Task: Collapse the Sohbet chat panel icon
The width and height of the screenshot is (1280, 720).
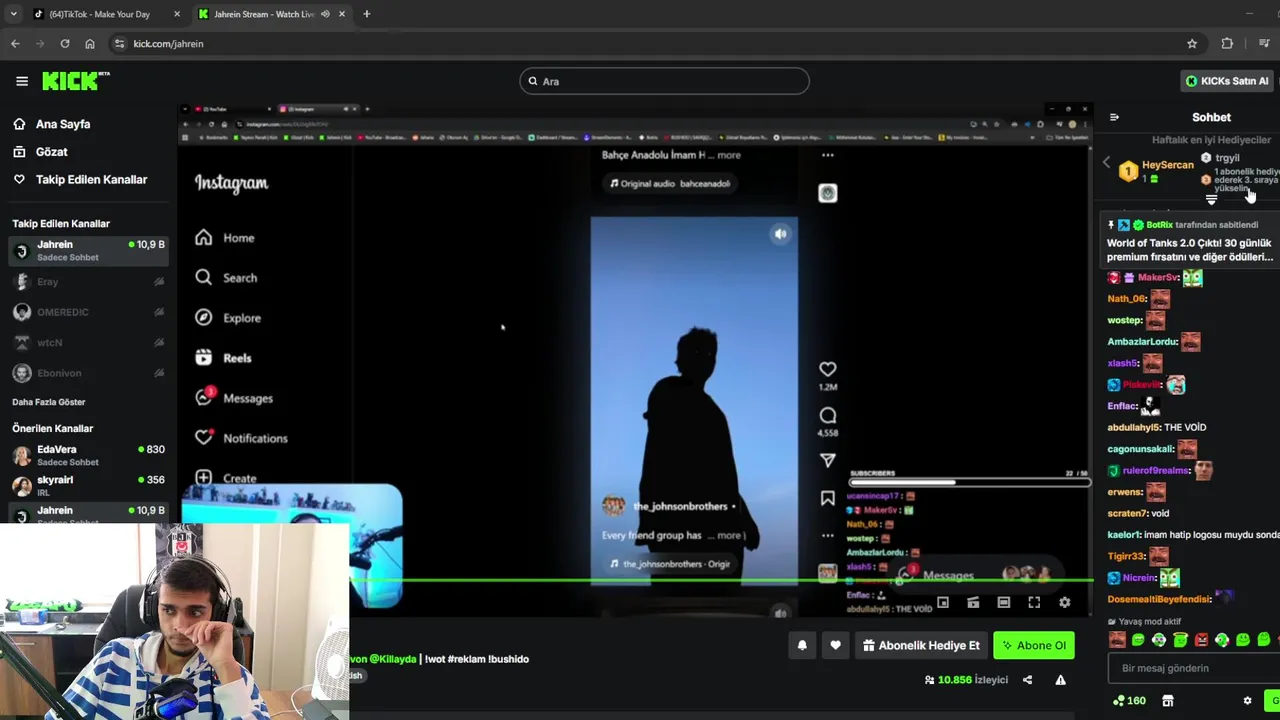Action: coord(1114,117)
